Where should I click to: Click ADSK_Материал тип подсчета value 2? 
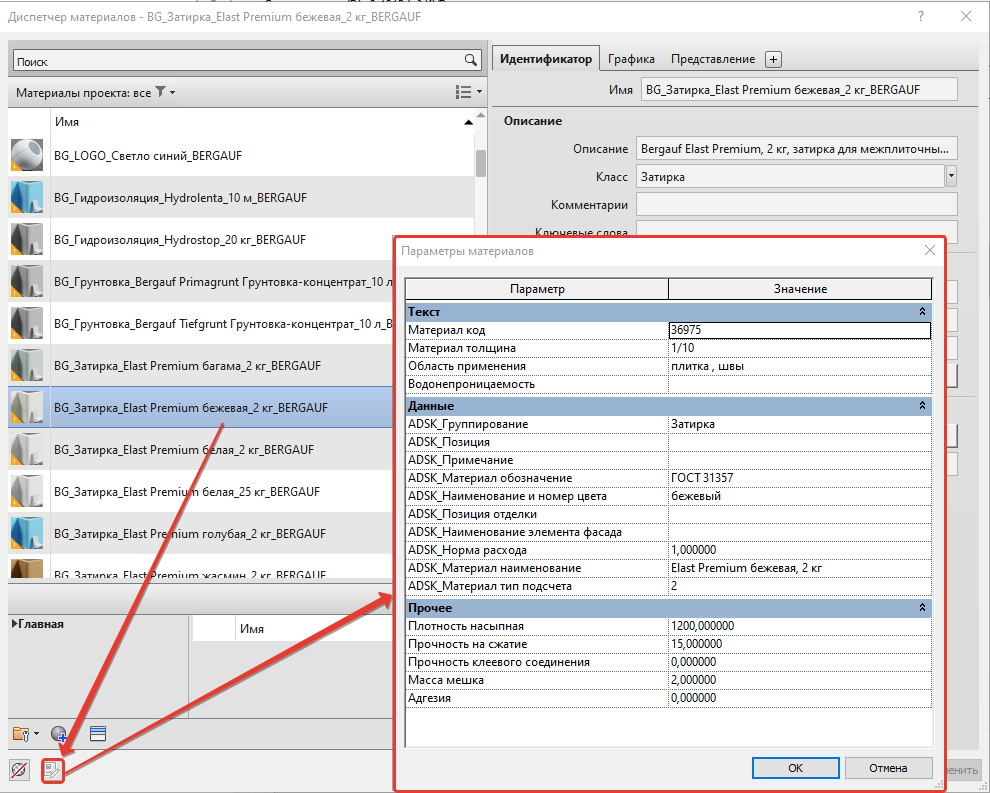coord(799,586)
